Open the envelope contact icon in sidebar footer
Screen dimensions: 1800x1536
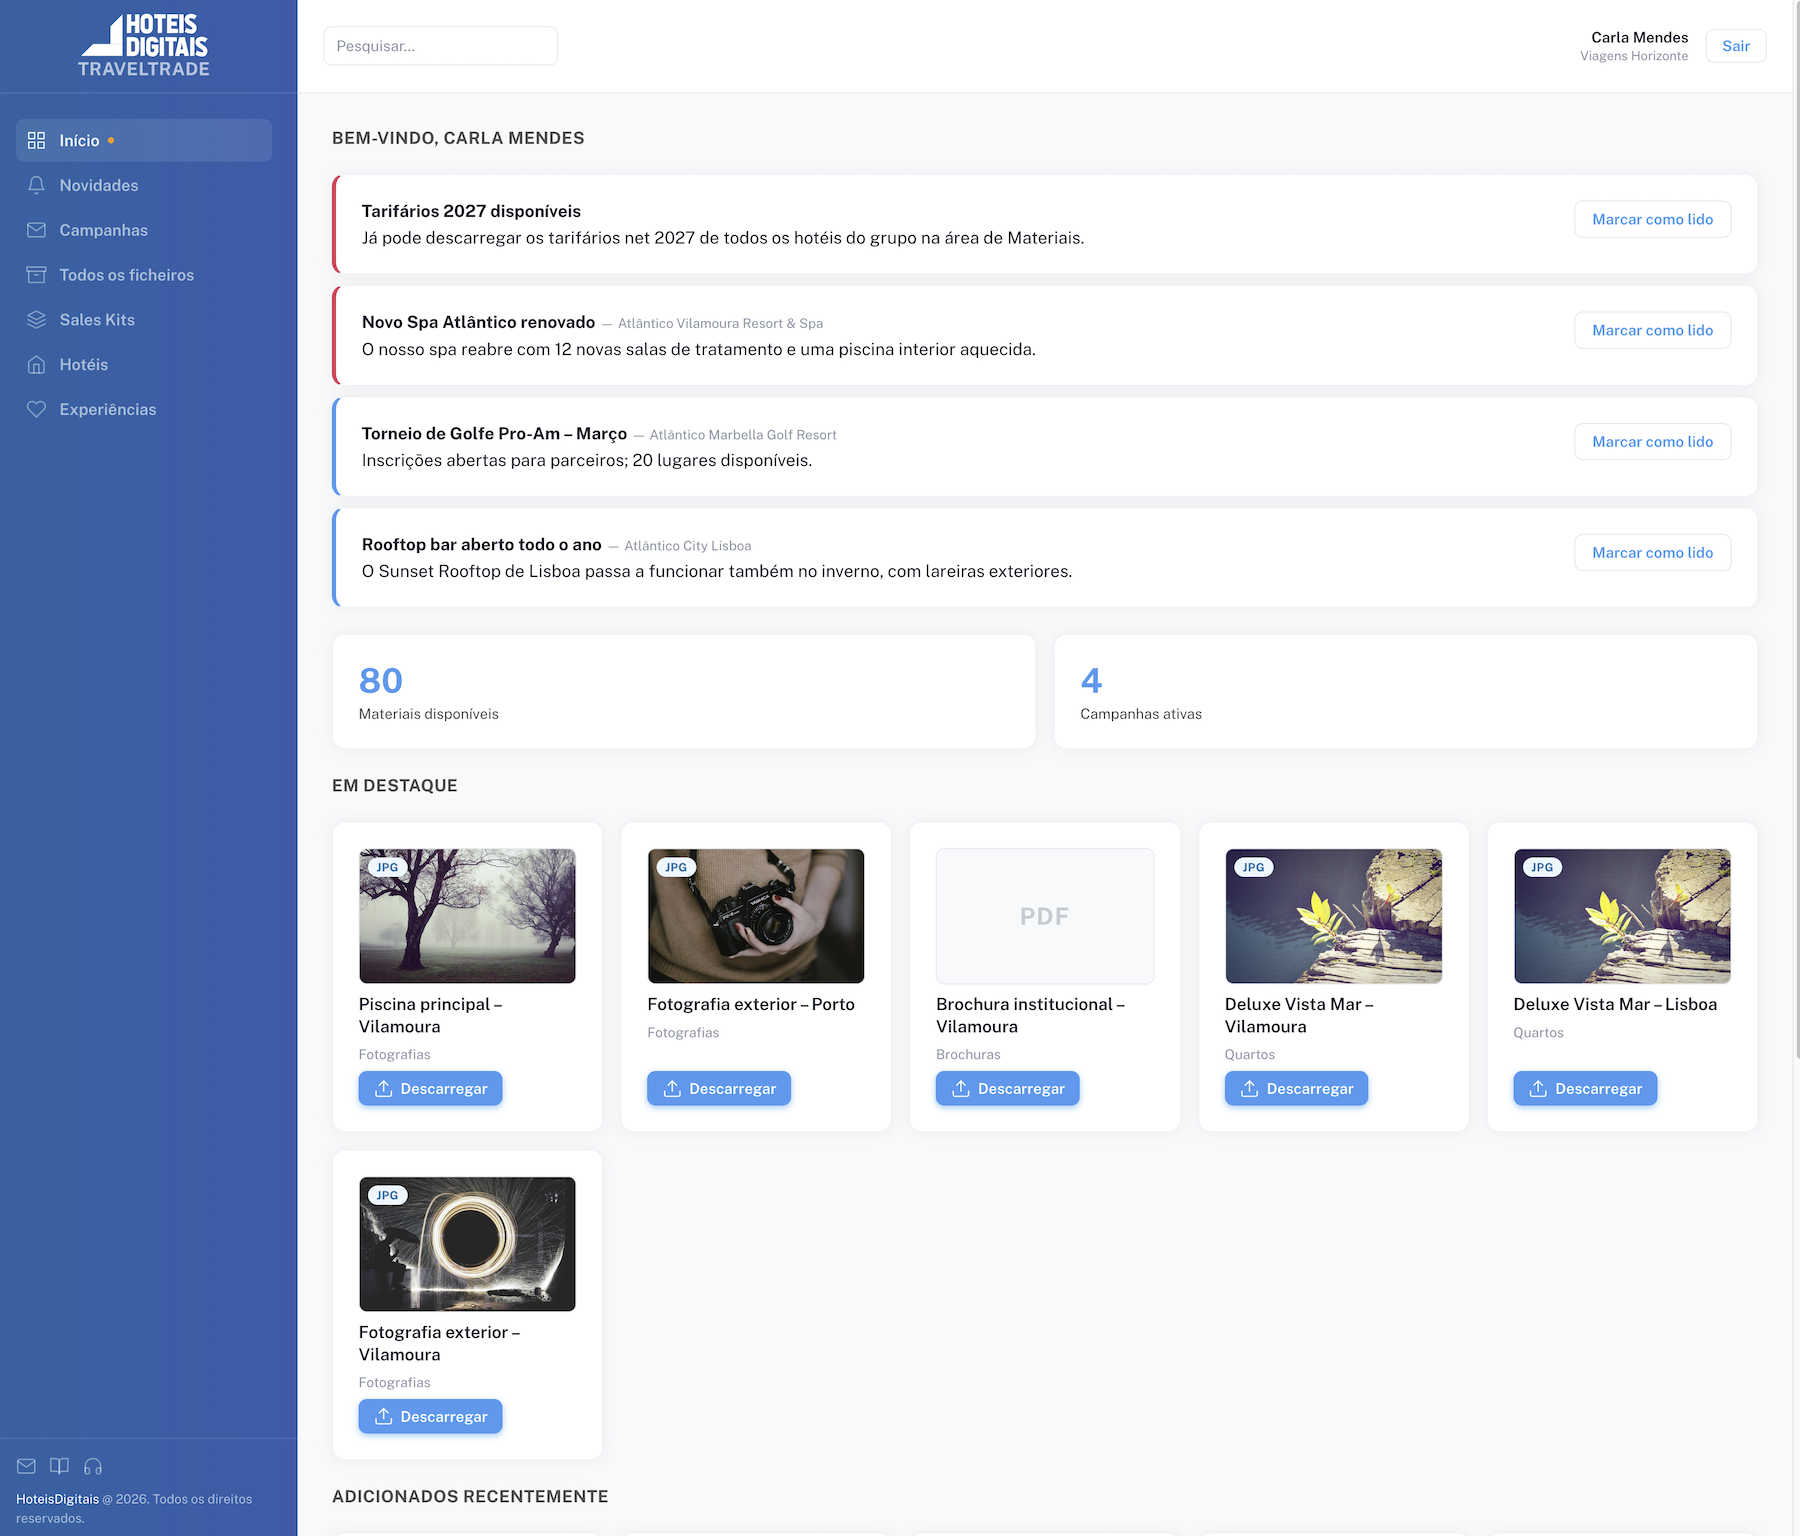click(x=26, y=1466)
